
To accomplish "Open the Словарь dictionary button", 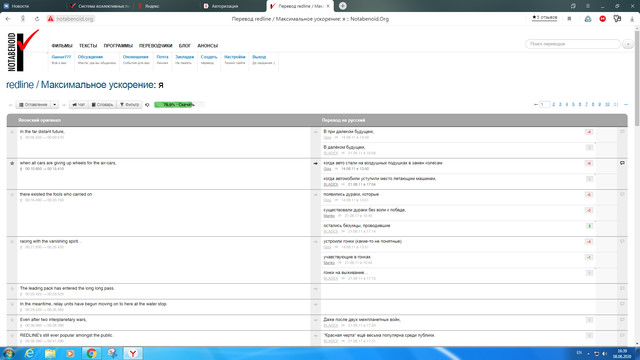I will pos(102,105).
